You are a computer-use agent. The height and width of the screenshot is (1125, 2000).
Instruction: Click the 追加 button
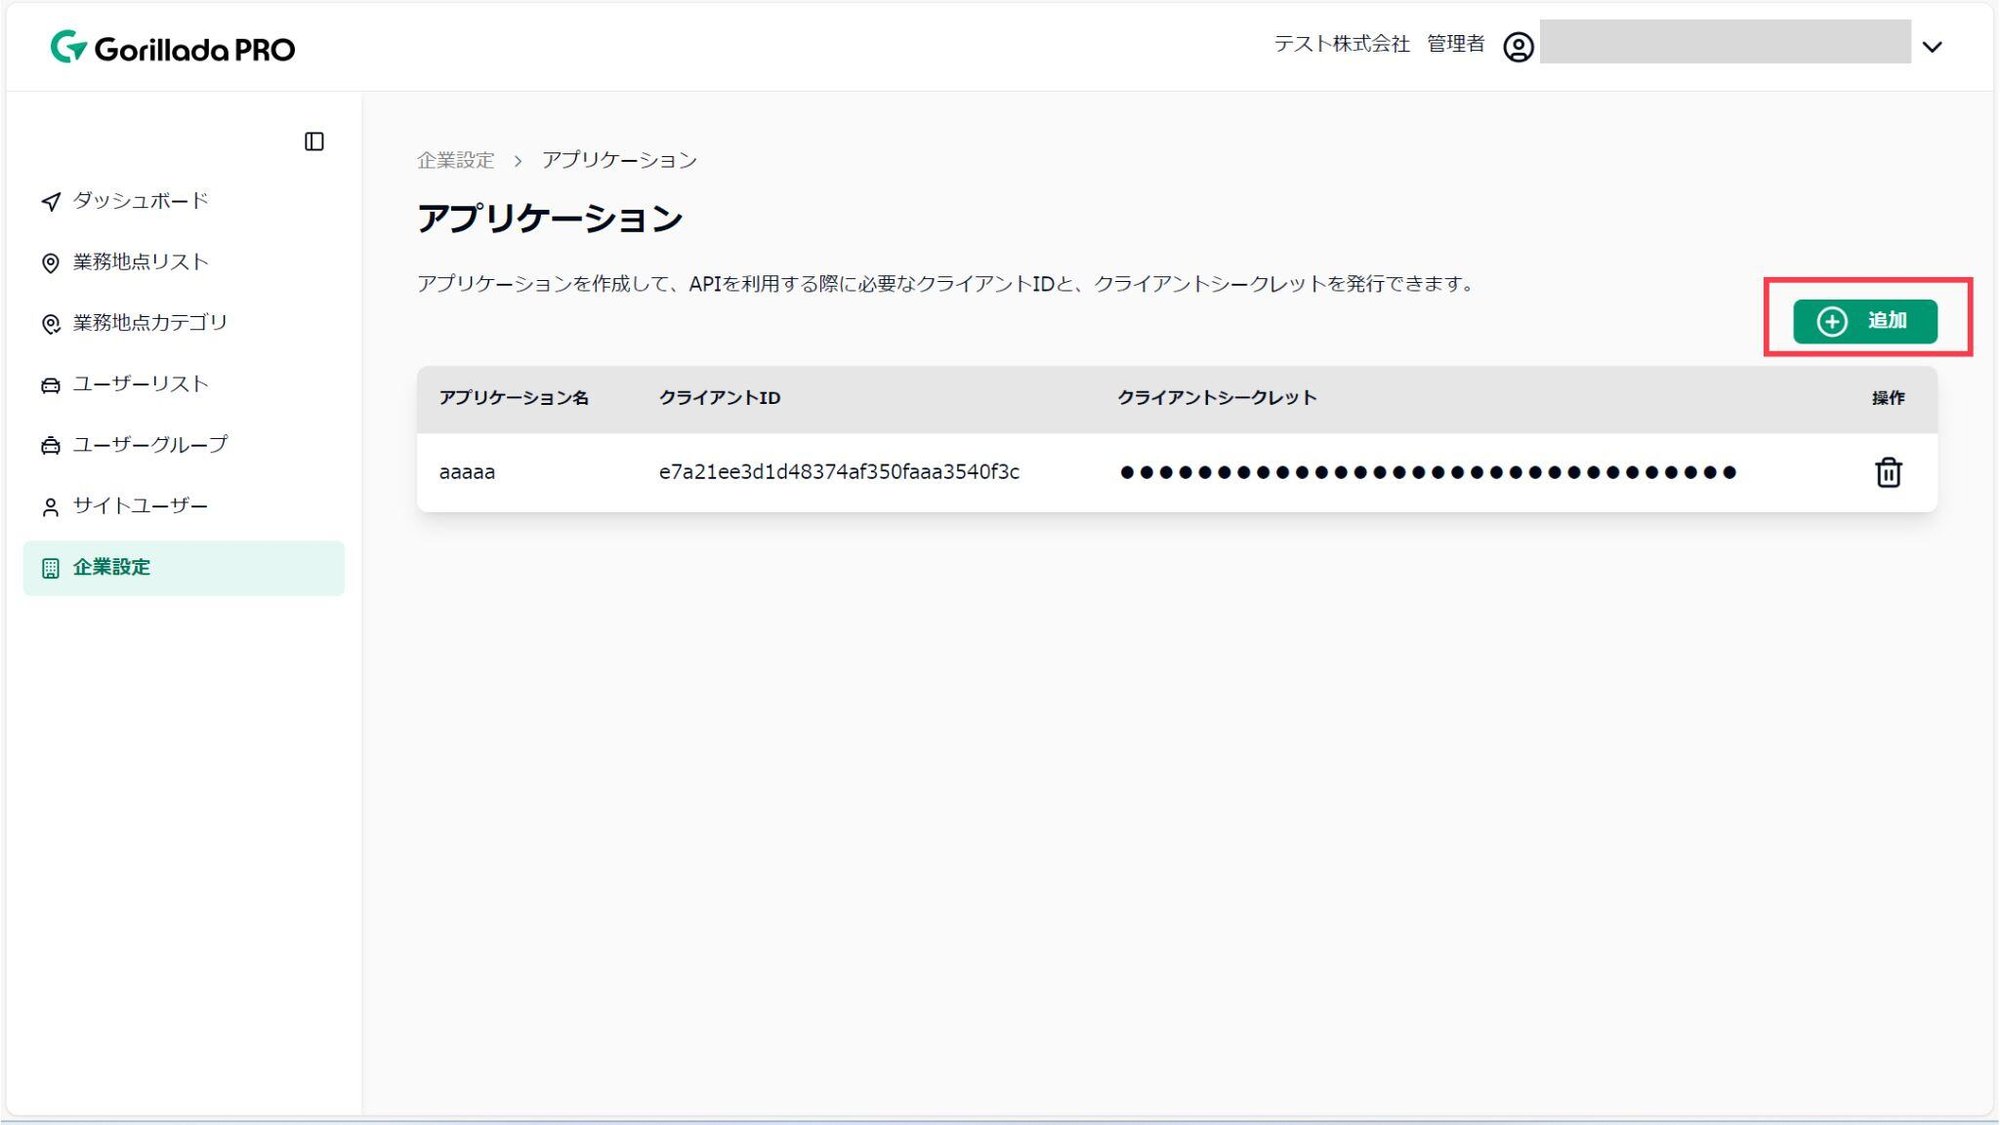point(1865,321)
